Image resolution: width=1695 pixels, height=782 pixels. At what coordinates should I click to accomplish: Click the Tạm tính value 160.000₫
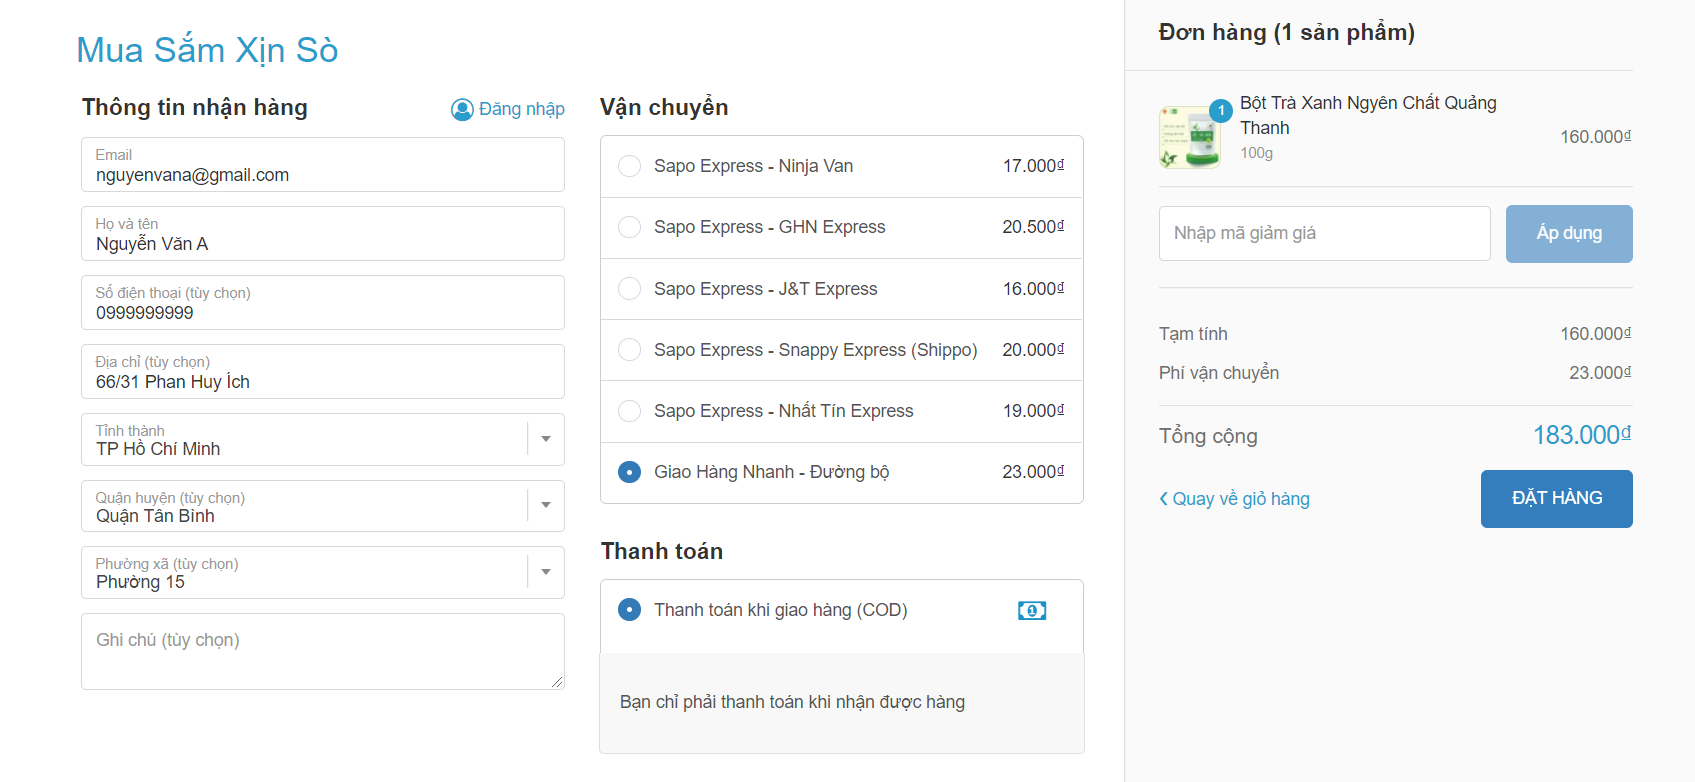(1595, 334)
